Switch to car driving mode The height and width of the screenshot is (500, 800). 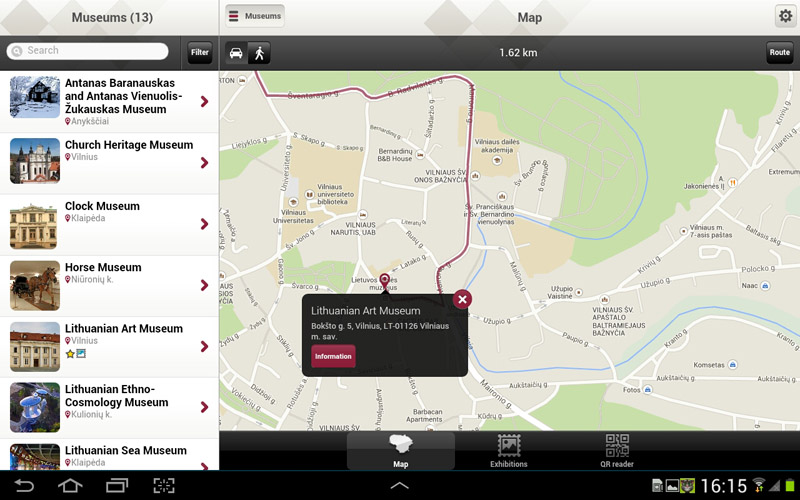[236, 53]
